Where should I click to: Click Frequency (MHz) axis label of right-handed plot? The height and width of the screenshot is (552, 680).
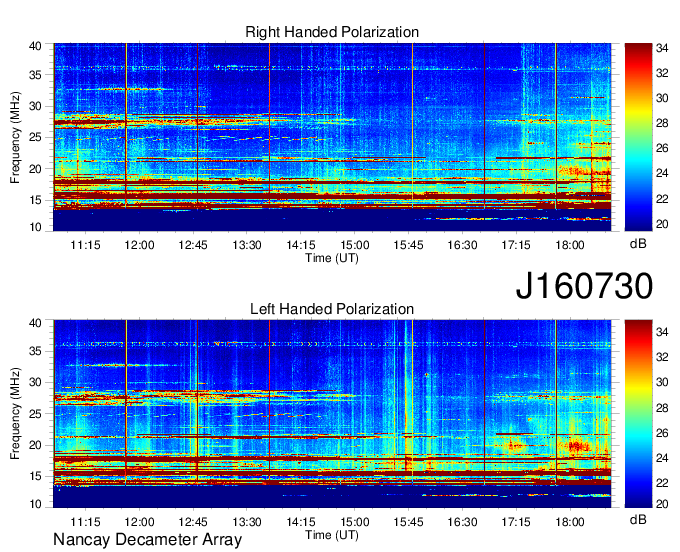tap(15, 137)
